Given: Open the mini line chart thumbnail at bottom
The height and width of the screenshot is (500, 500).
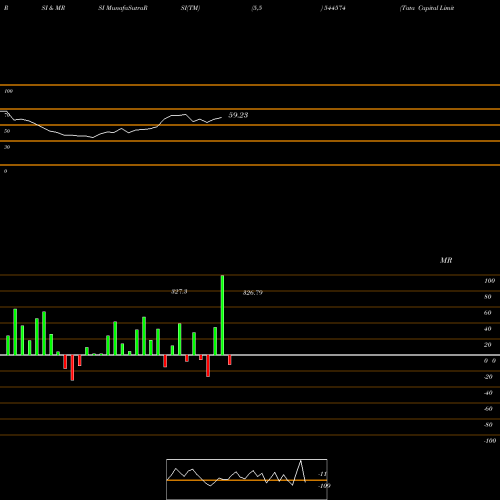Looking at the screenshot, I should pos(247,479).
